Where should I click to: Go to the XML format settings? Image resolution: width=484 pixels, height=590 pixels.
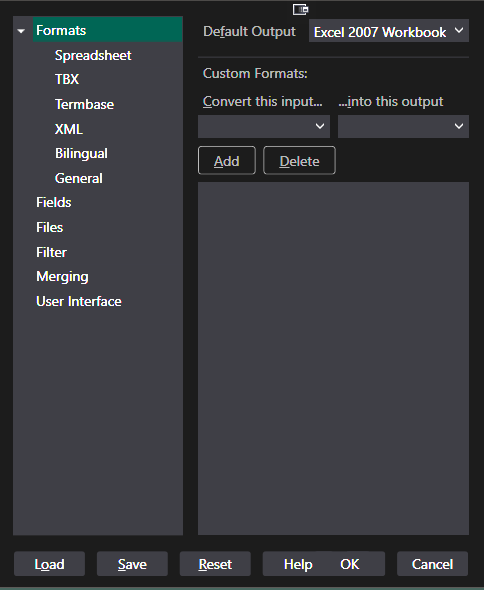click(x=69, y=129)
